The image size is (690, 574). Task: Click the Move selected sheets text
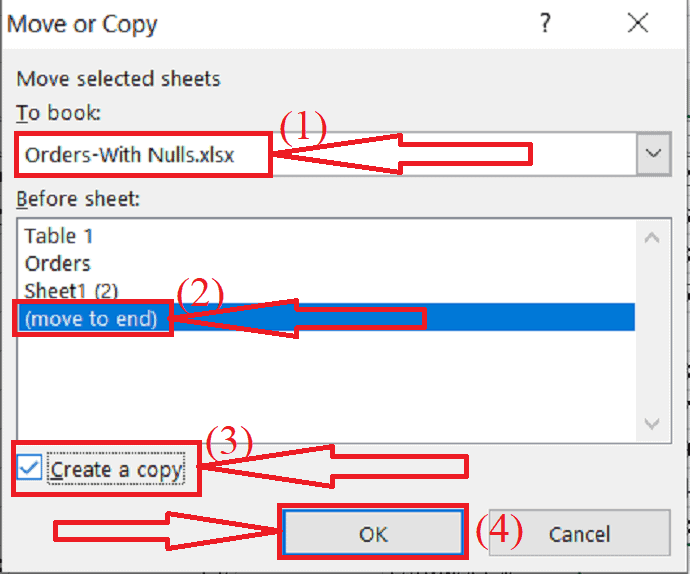(118, 78)
